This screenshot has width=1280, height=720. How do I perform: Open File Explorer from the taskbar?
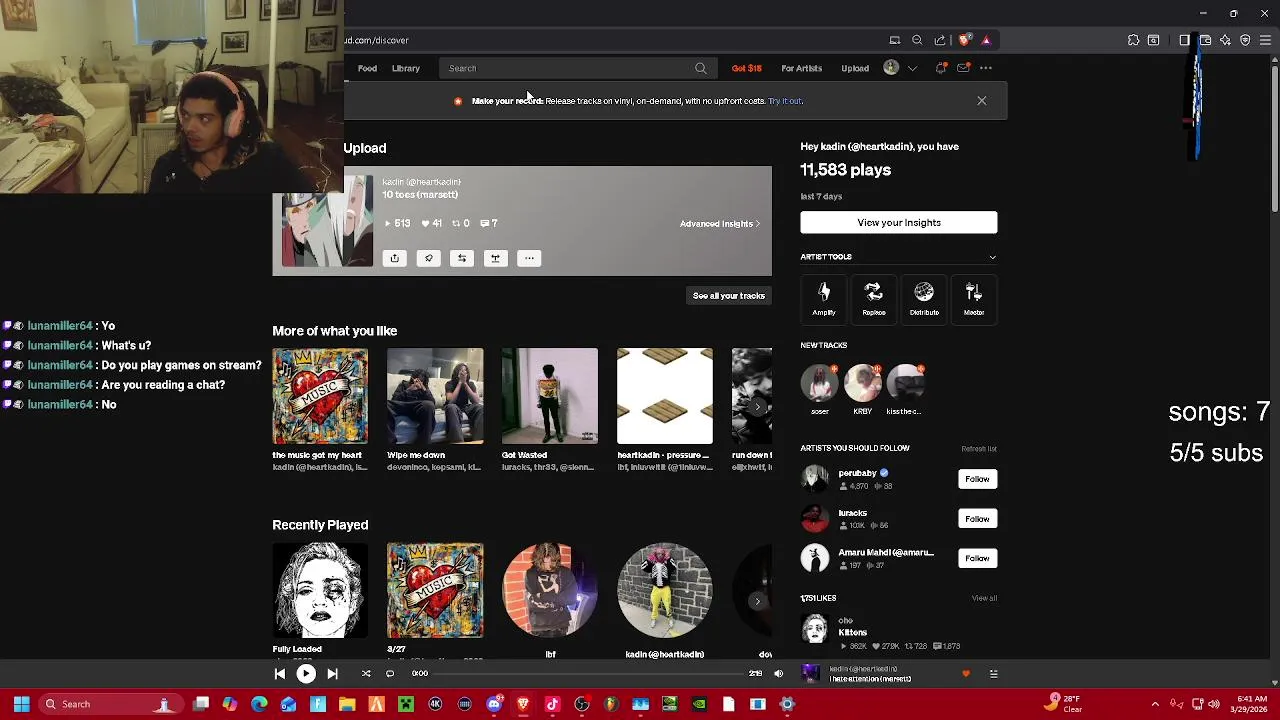click(347, 704)
